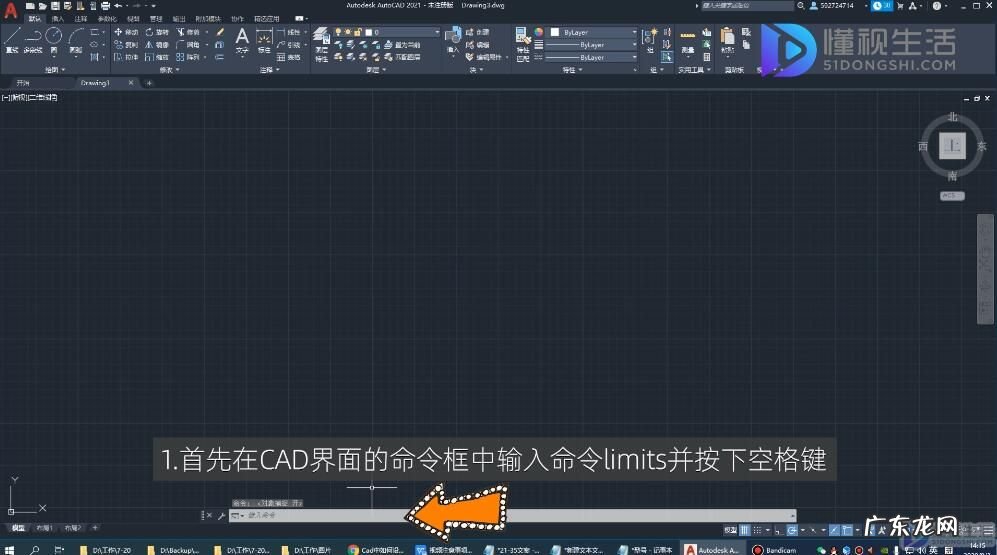Toggle the Model (模型) space status button
This screenshot has width=997, height=555.
730,530
